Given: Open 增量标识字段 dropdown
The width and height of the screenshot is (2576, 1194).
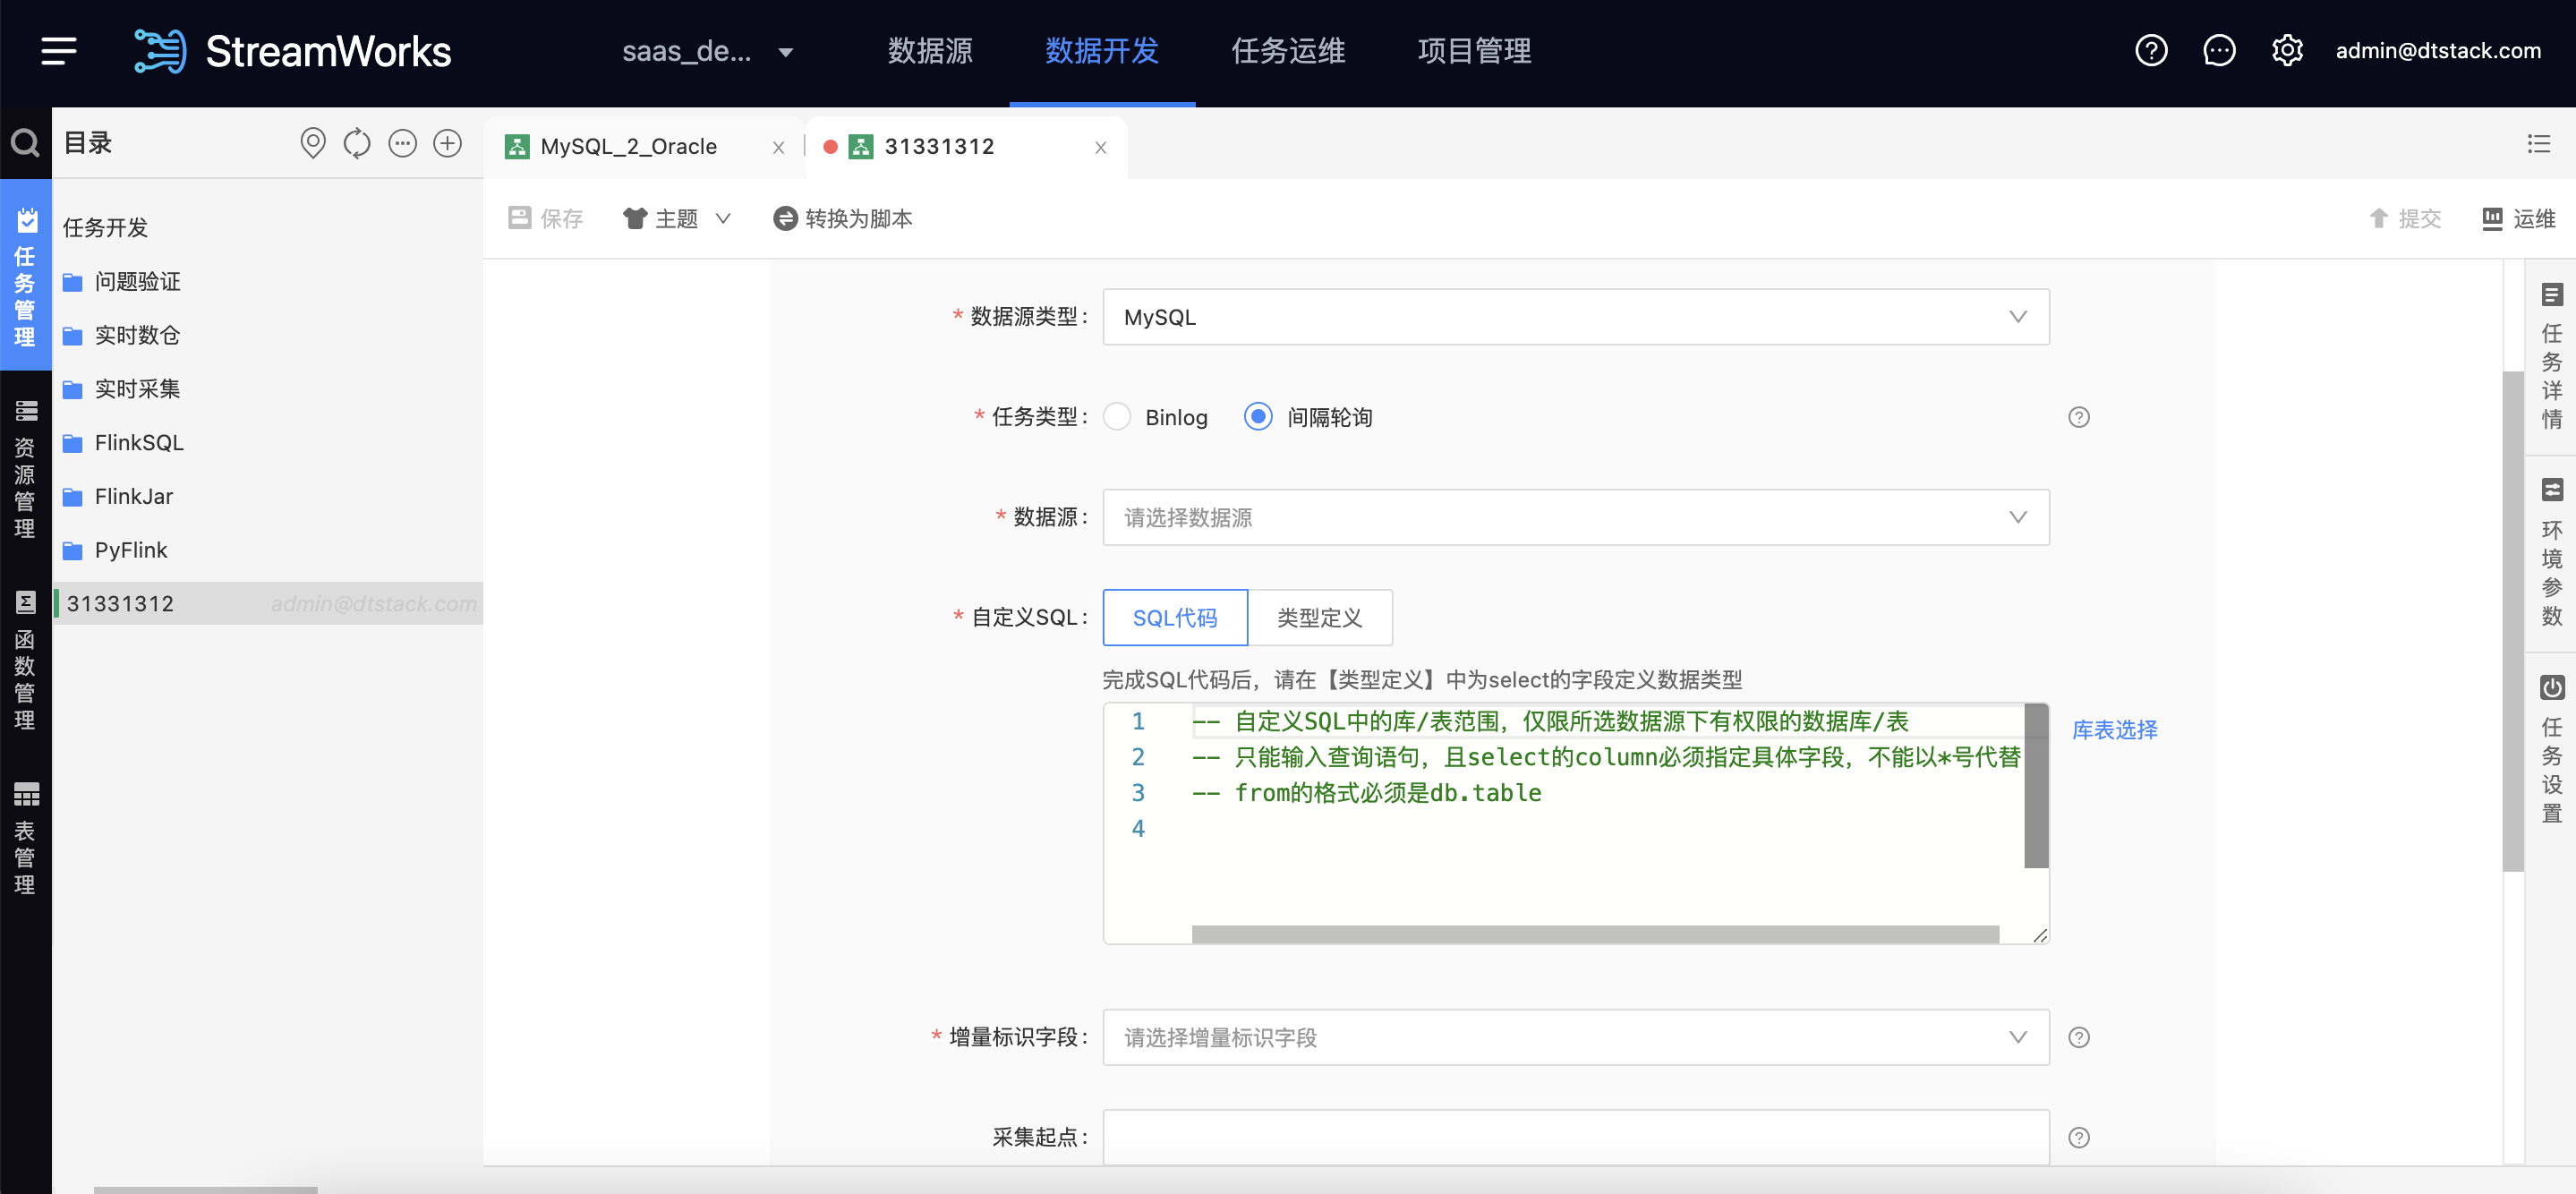Looking at the screenshot, I should point(1576,1037).
